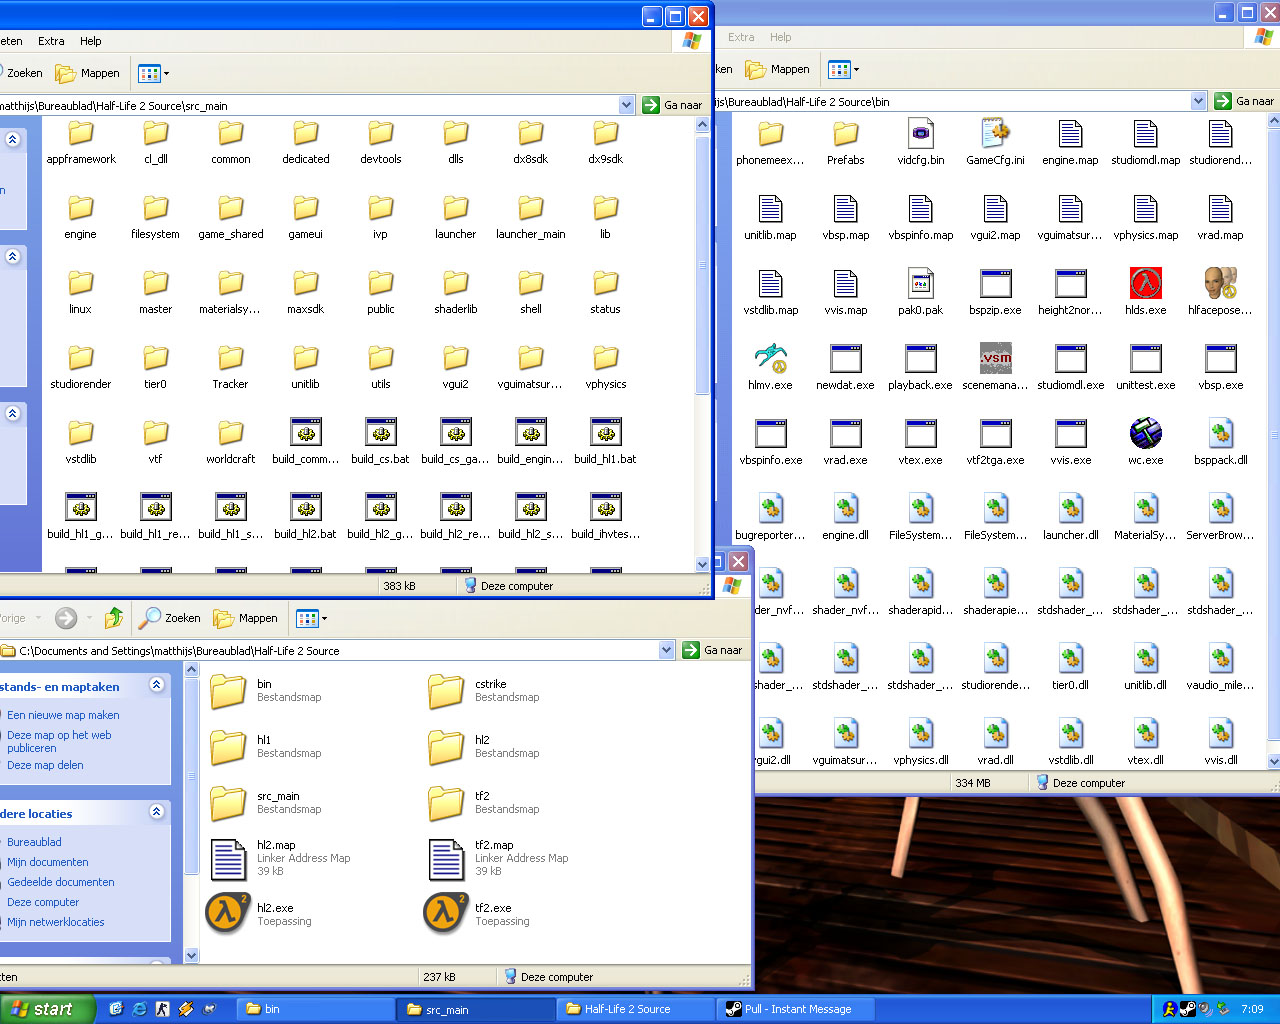Click Ga naar button in Half-Life 2 Source window
Image resolution: width=1280 pixels, height=1024 pixels.
(x=713, y=650)
